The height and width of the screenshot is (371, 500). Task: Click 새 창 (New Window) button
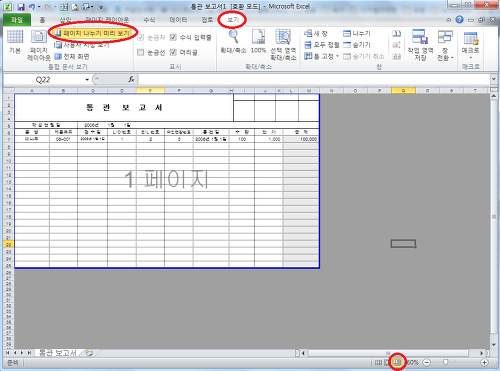[316, 33]
